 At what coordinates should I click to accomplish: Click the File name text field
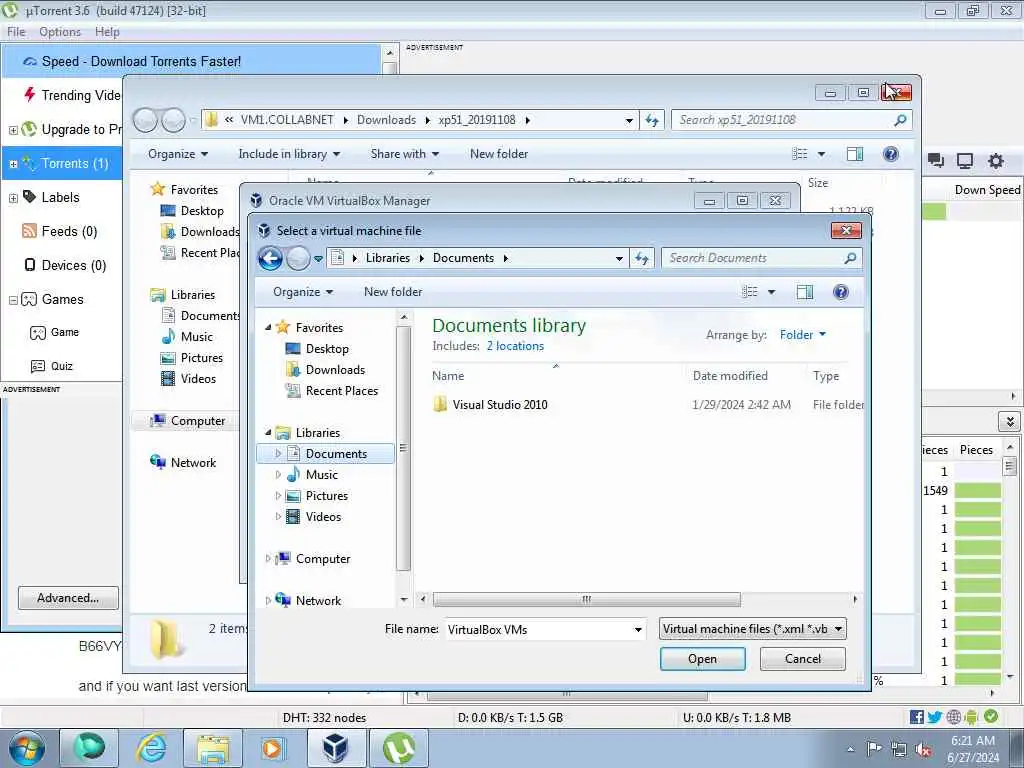[537, 630]
